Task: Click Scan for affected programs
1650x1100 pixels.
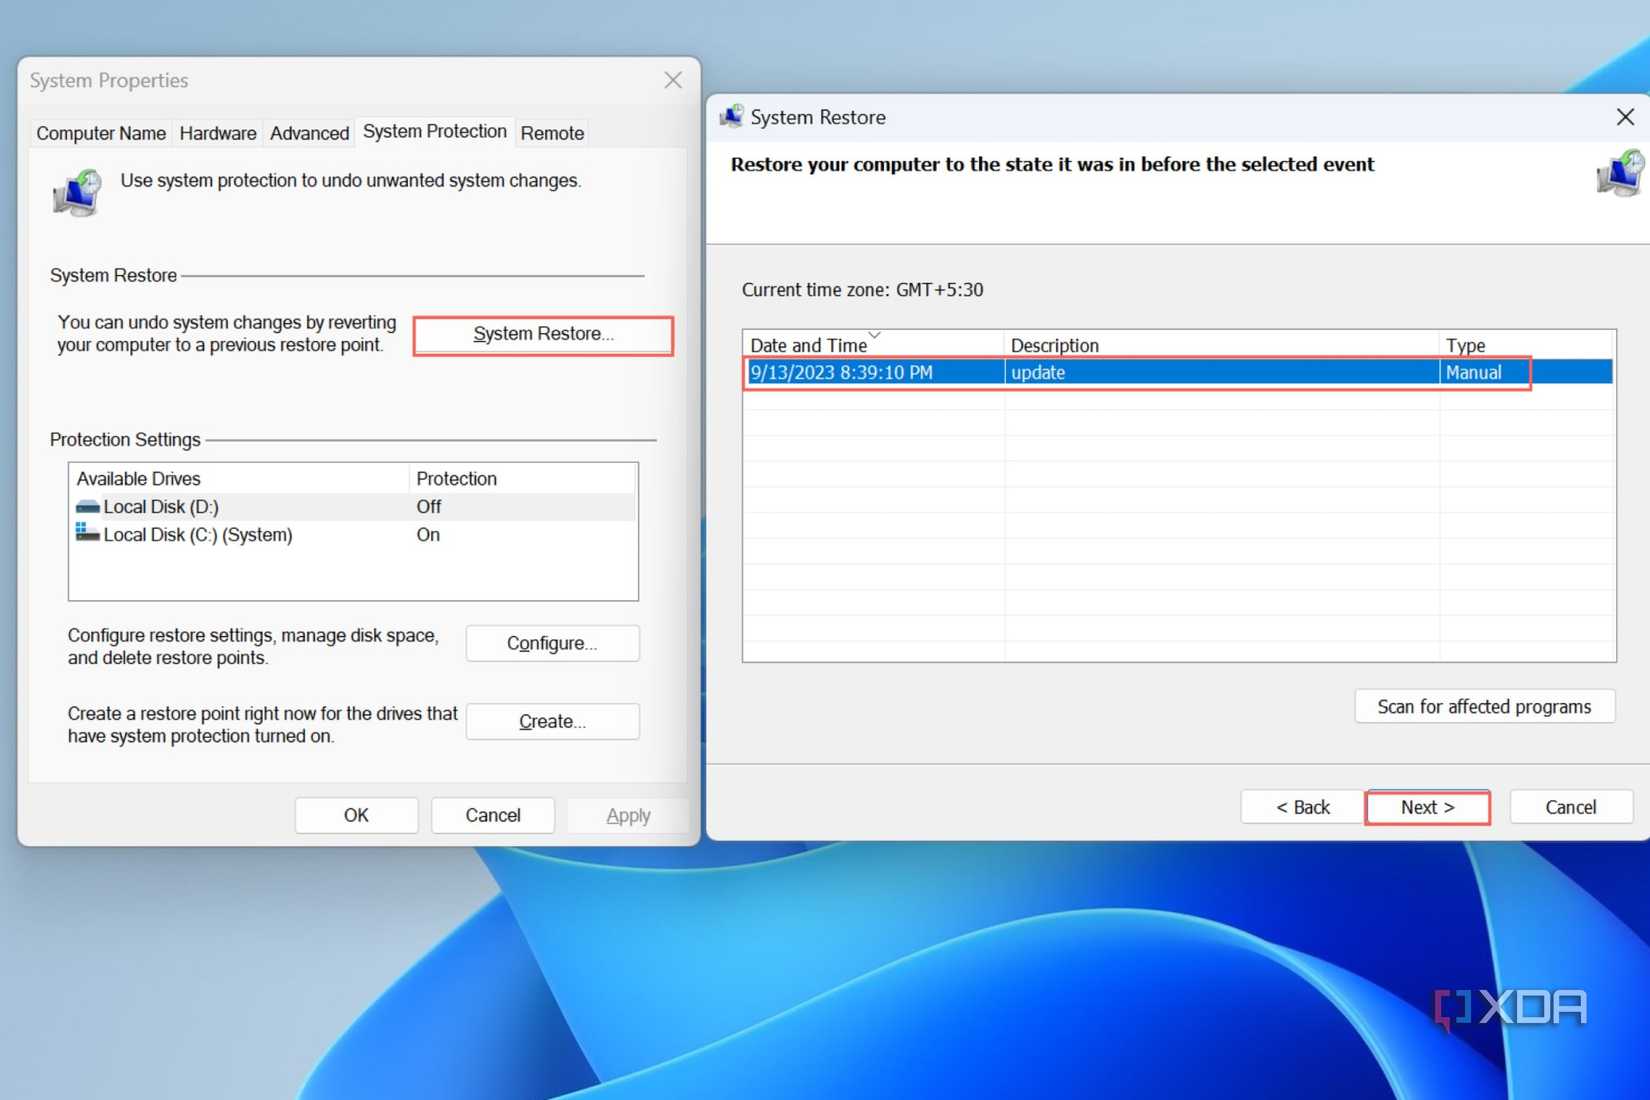Action: click(1484, 706)
